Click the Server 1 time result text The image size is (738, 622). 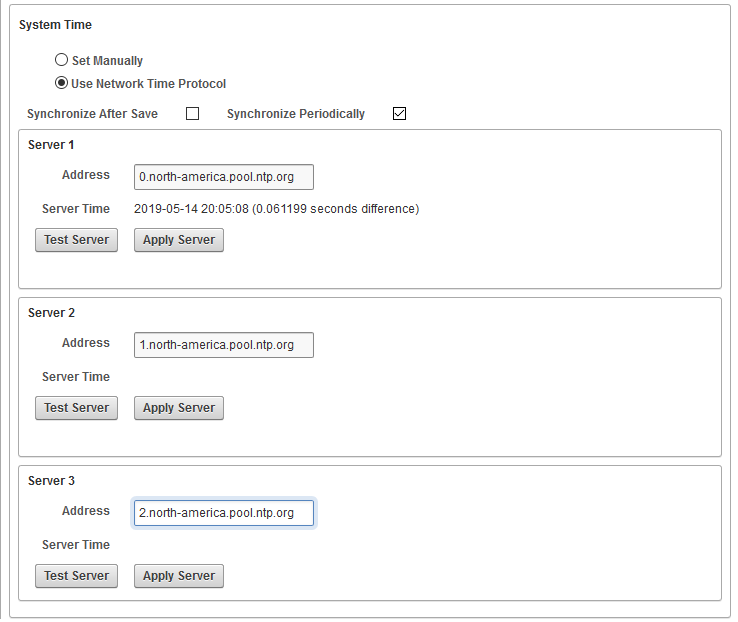click(276, 209)
